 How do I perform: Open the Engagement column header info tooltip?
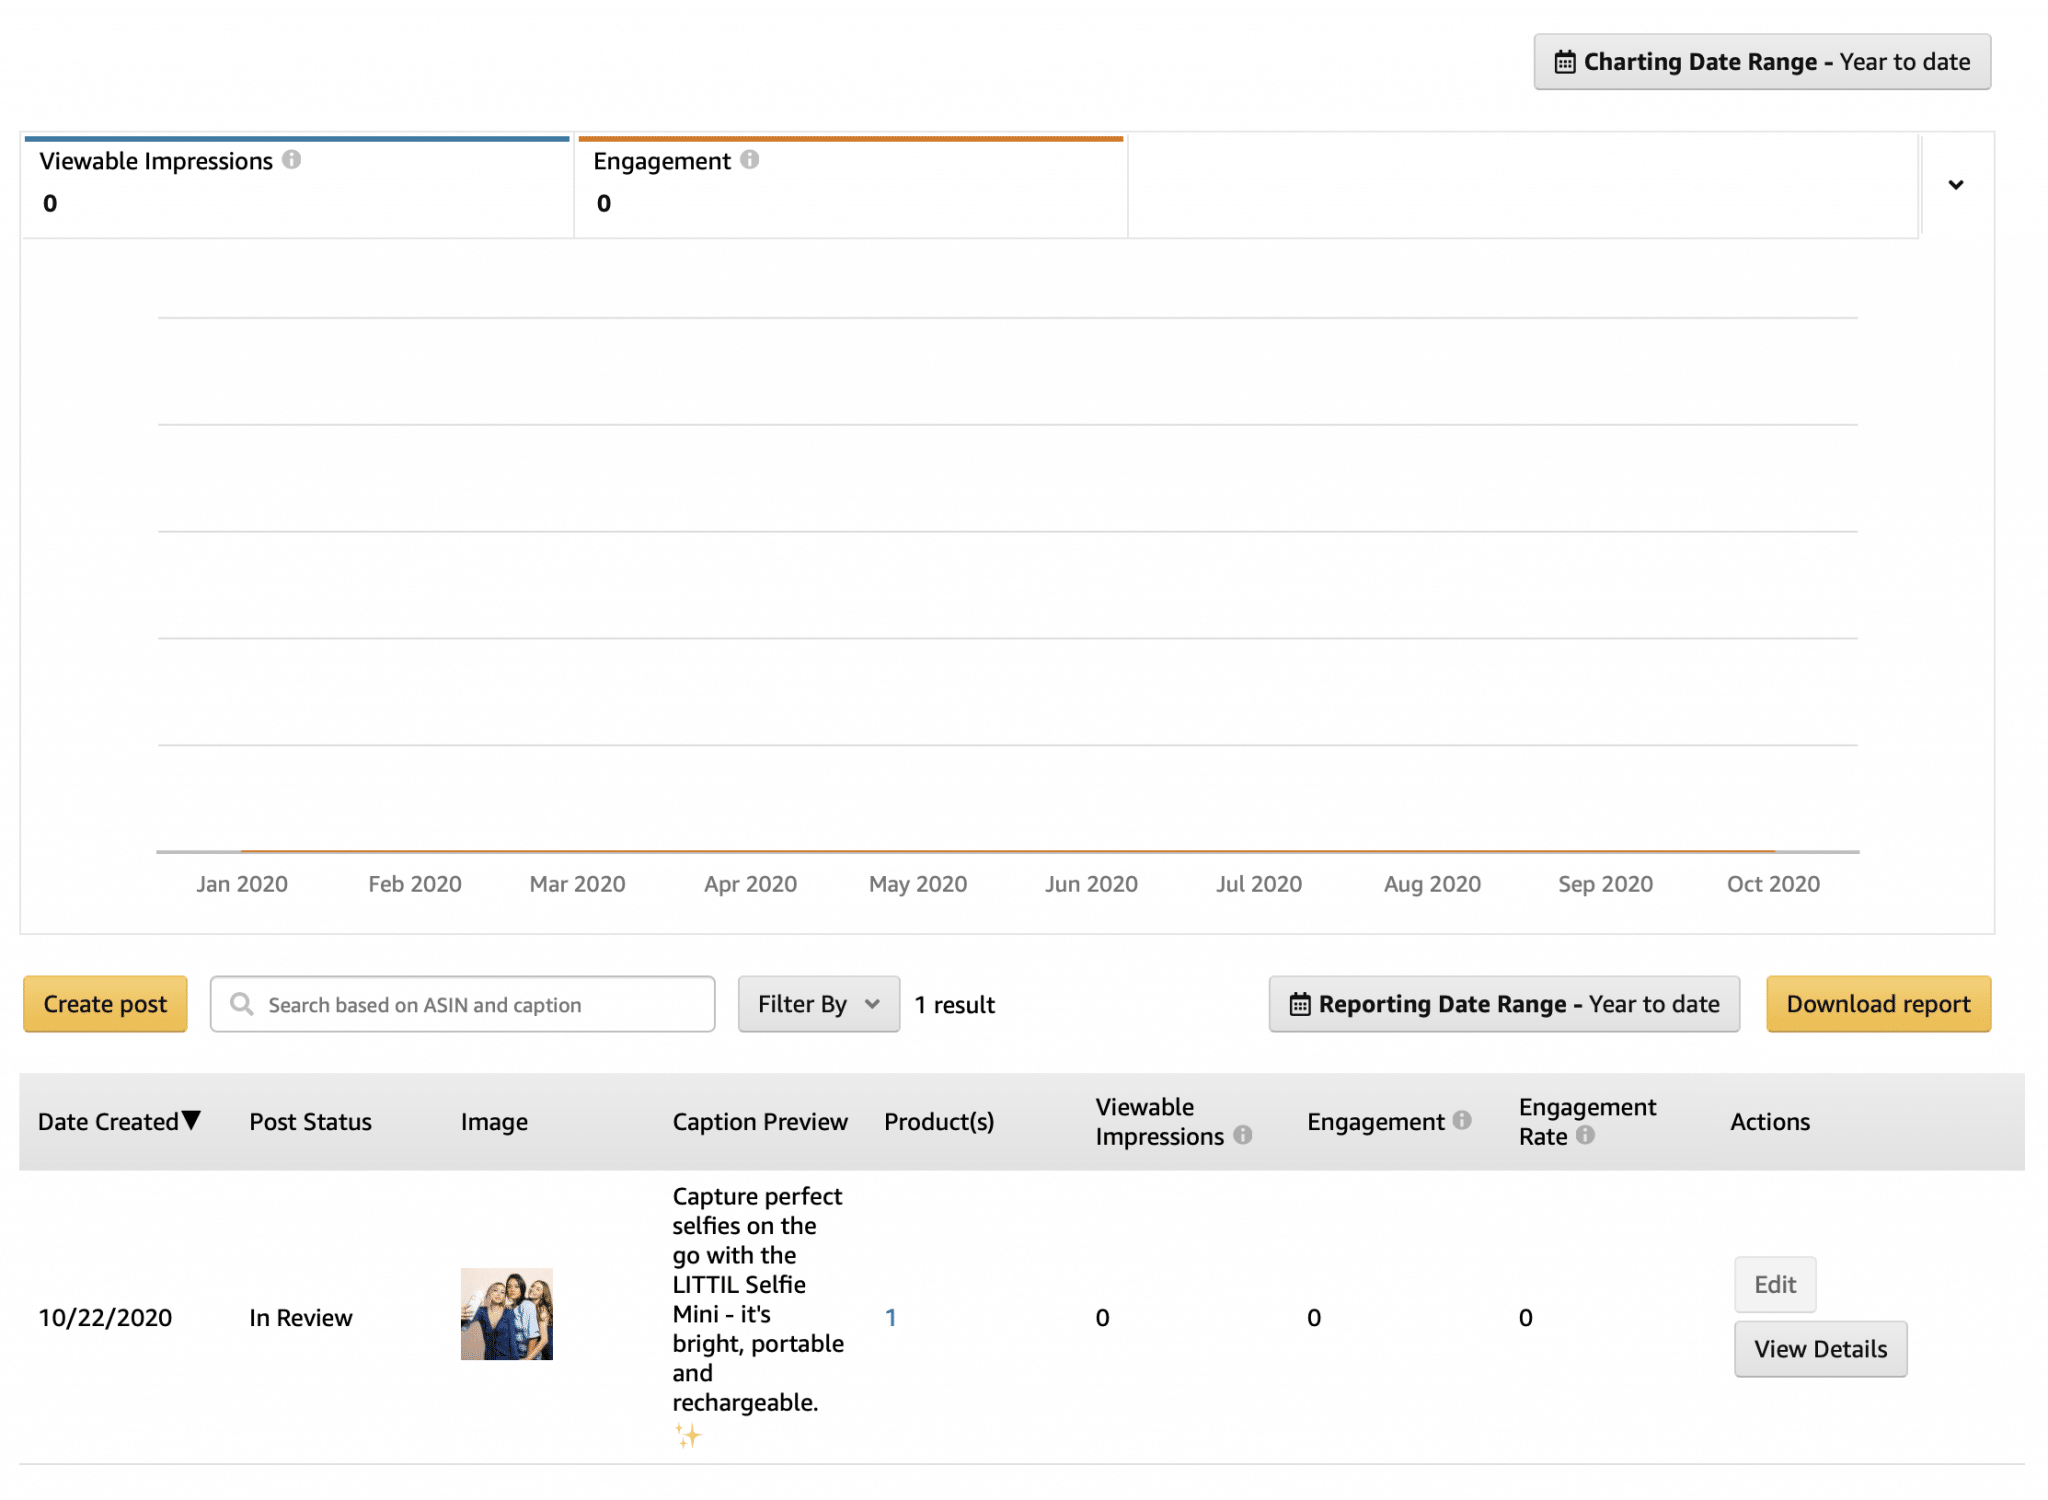pos(1461,1121)
